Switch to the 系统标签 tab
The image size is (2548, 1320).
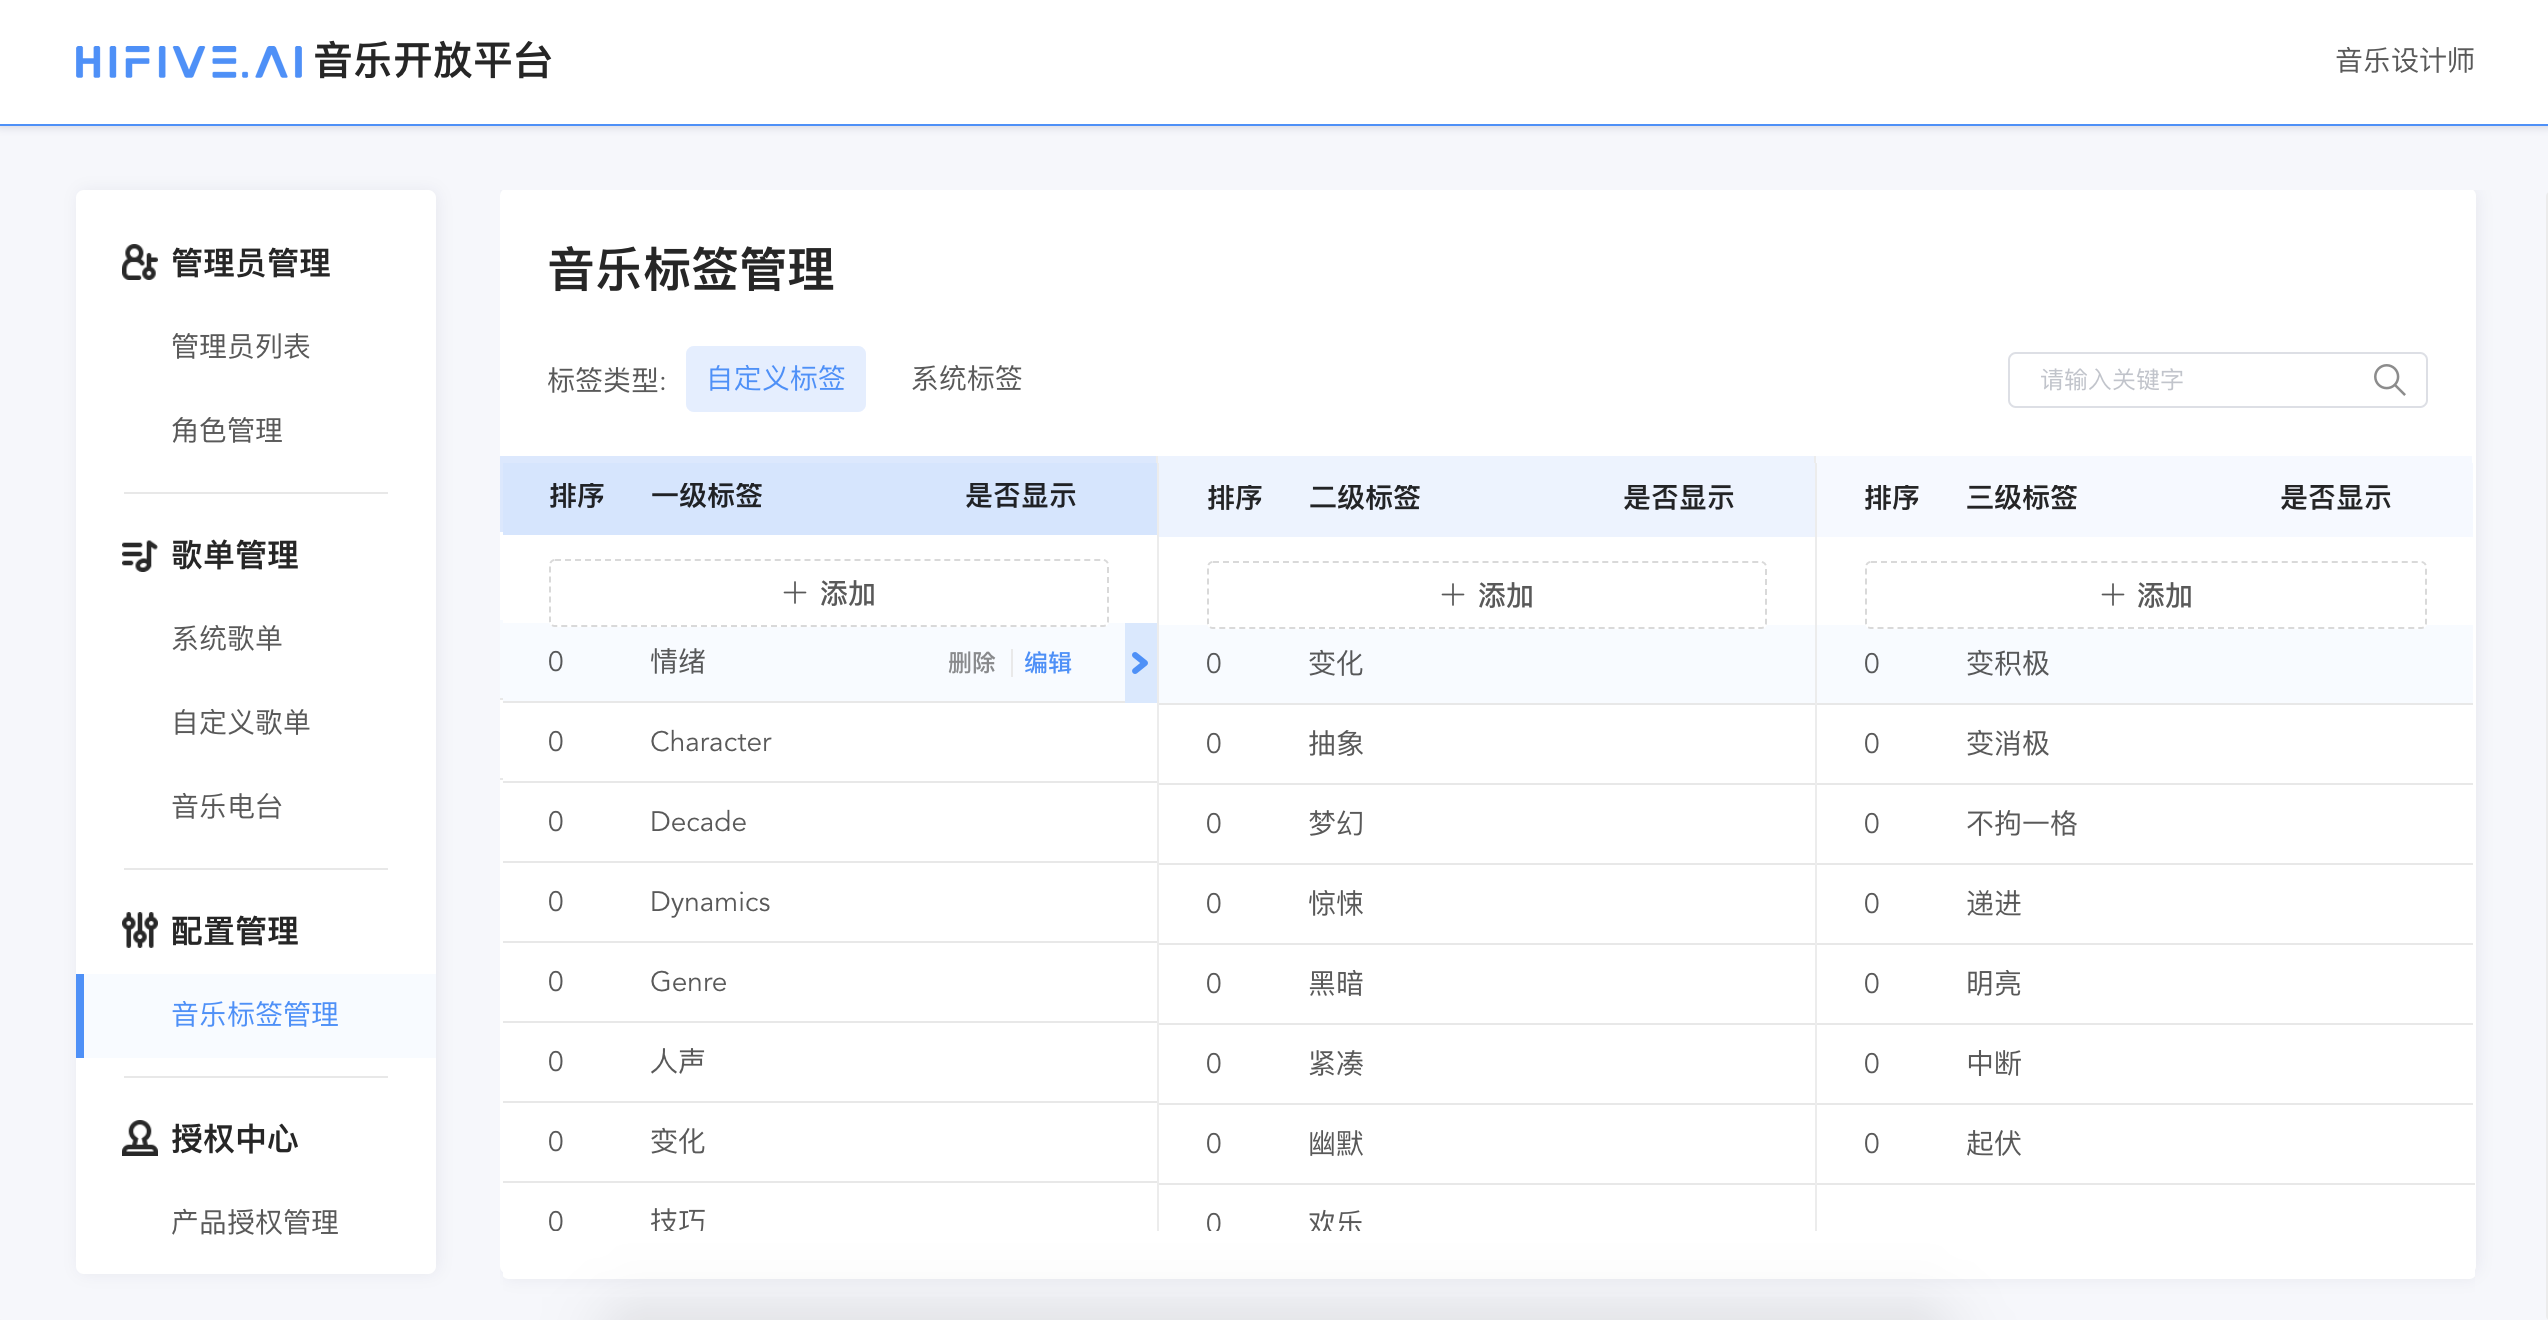965,380
